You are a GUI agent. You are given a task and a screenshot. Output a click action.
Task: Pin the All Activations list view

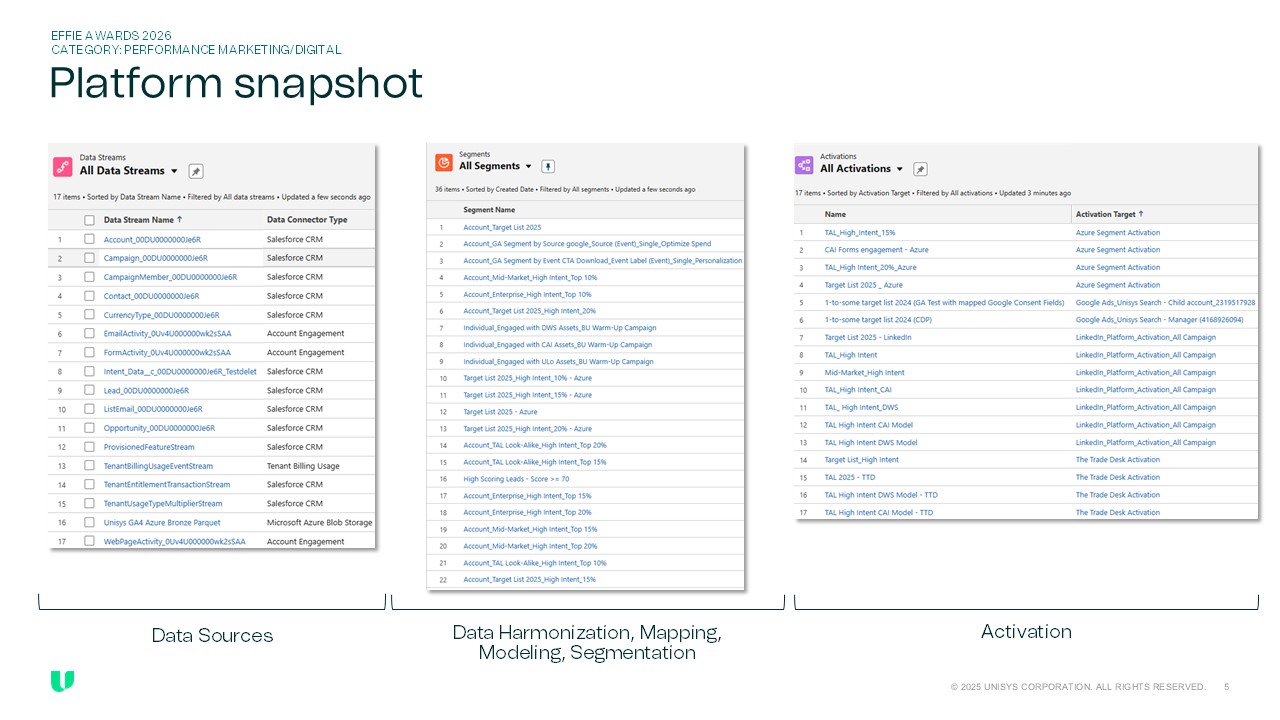tap(920, 169)
